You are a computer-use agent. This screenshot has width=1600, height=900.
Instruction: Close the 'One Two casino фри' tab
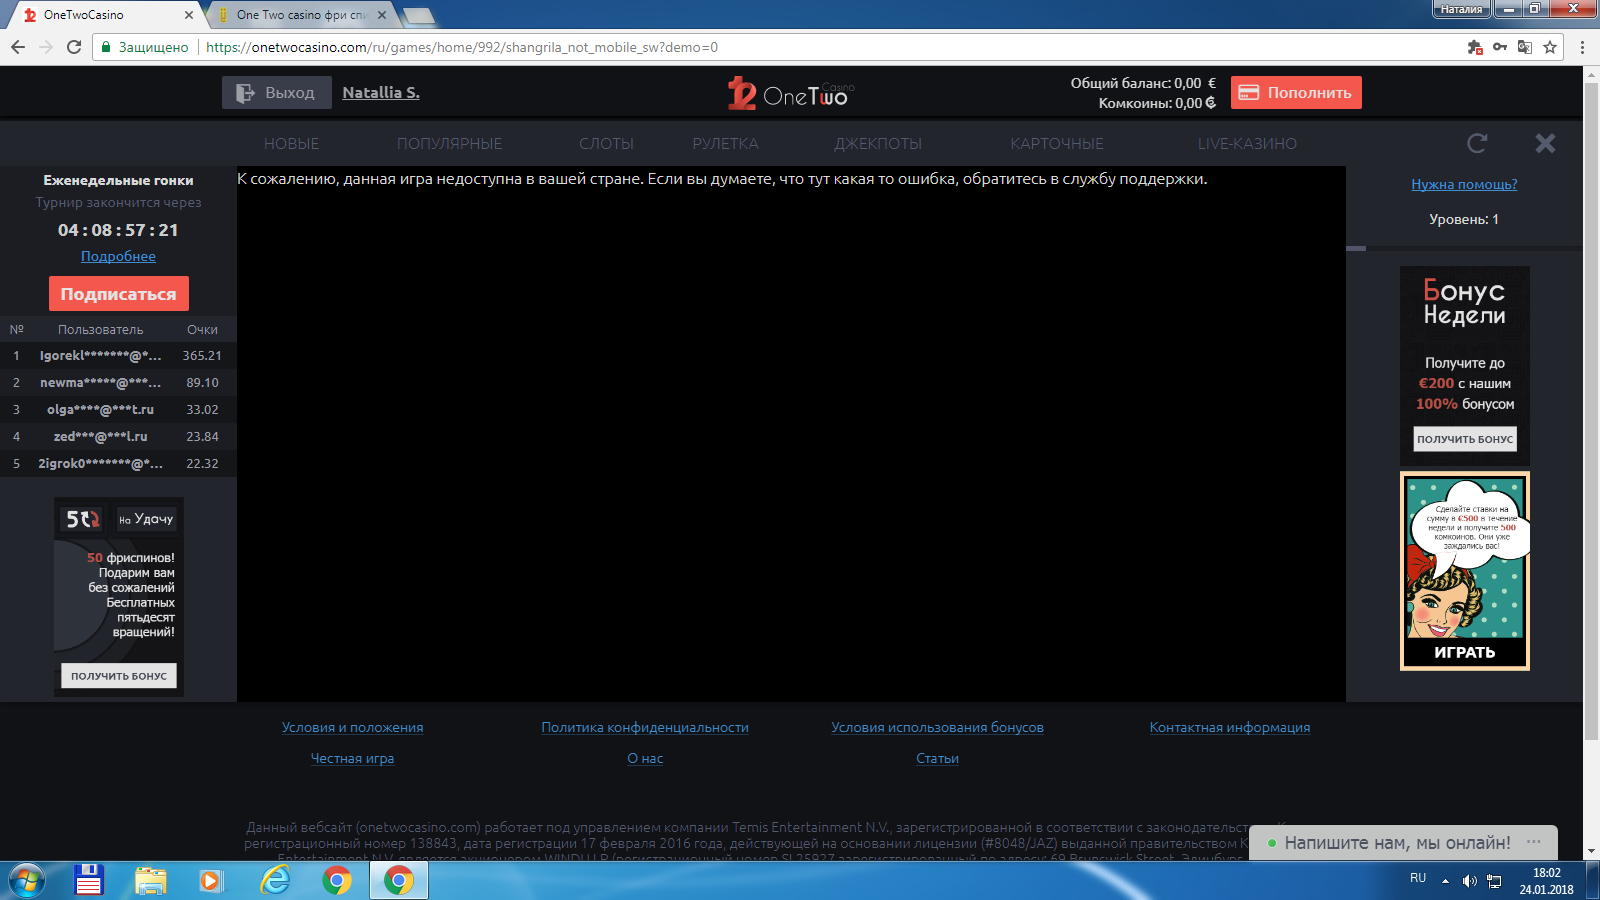[x=382, y=15]
